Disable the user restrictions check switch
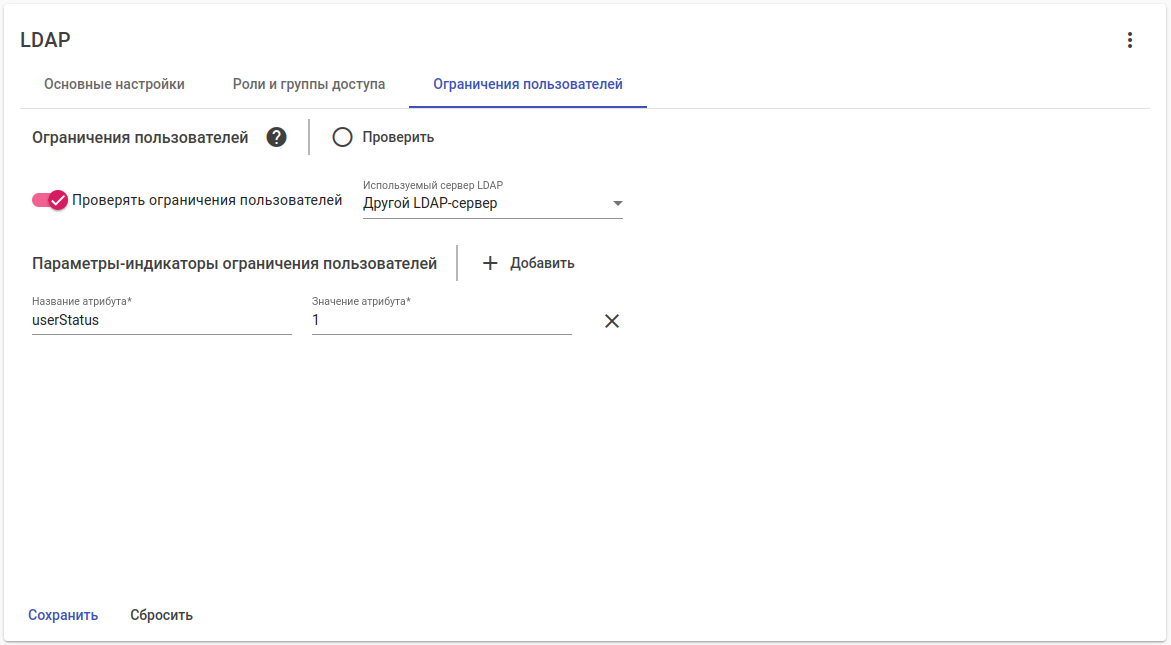Image resolution: width=1171 pixels, height=645 pixels. 50,200
